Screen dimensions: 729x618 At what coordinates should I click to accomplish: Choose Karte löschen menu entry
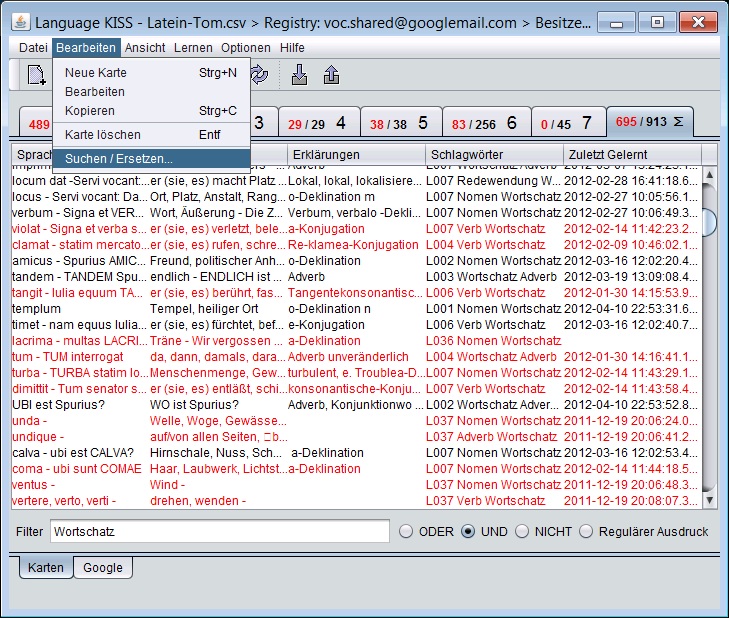point(152,135)
